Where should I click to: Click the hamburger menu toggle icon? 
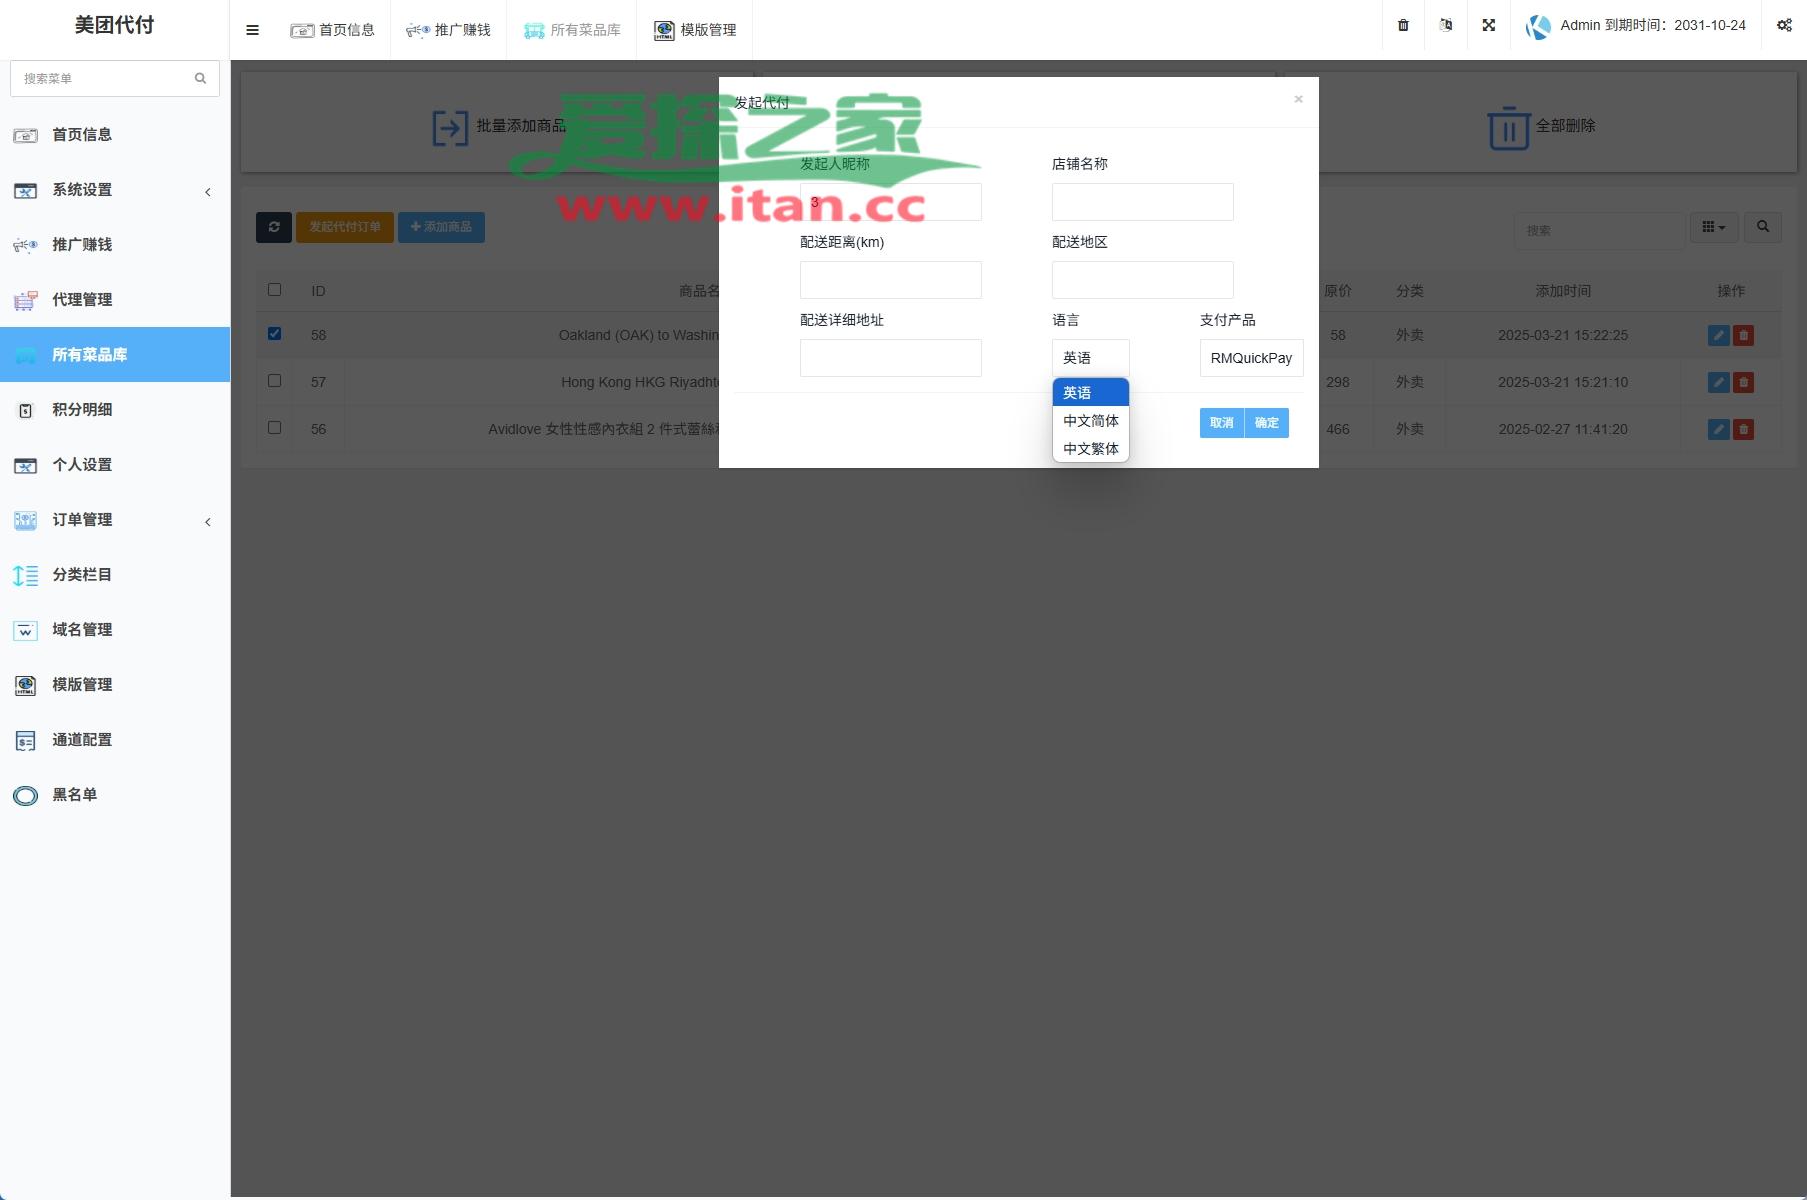[x=252, y=30]
